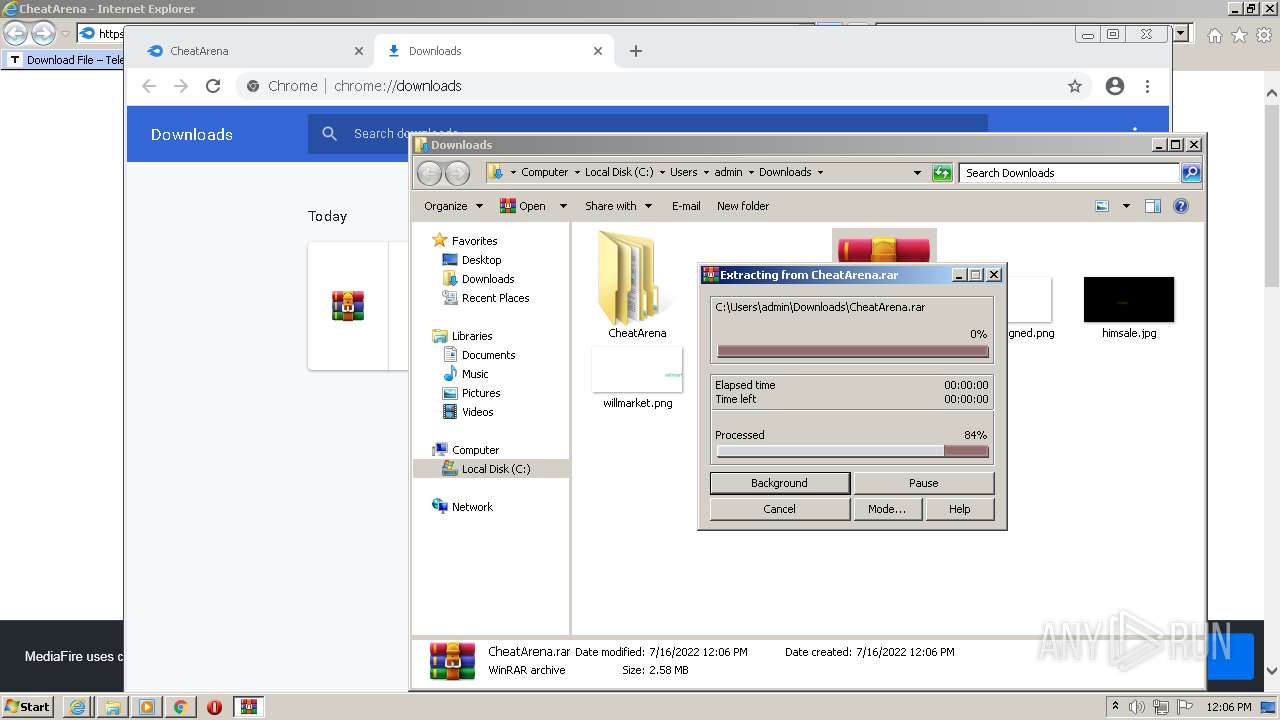Open the CheatArena folder in Downloads
Image resolution: width=1280 pixels, height=720 pixels.
tap(637, 285)
